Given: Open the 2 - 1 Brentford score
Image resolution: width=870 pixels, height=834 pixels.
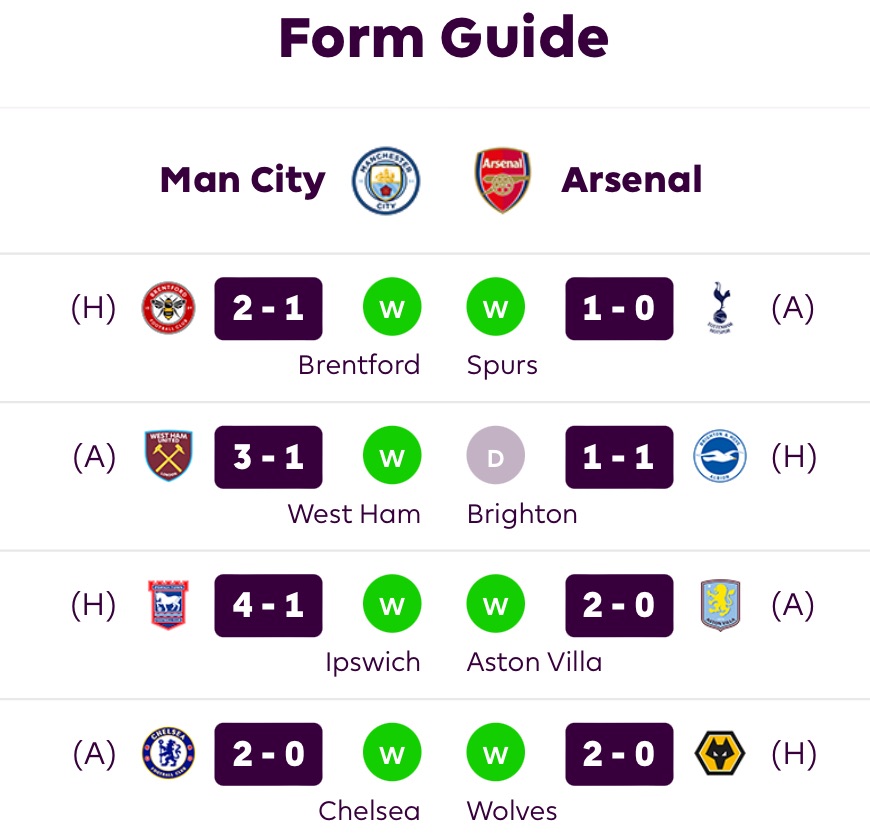Looking at the screenshot, I should point(268,309).
